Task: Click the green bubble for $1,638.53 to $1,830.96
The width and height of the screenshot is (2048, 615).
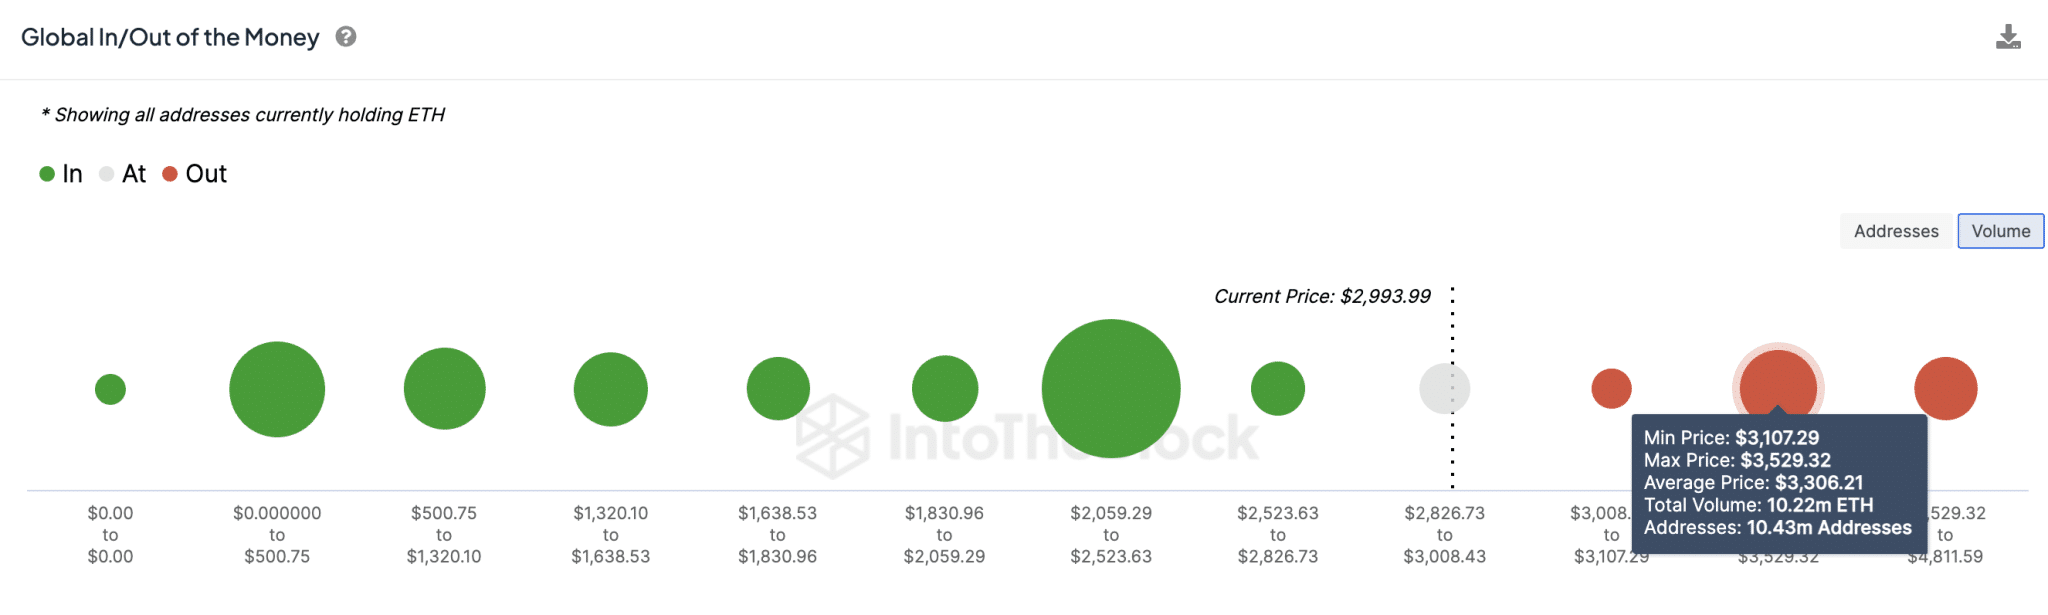Action: pos(777,389)
